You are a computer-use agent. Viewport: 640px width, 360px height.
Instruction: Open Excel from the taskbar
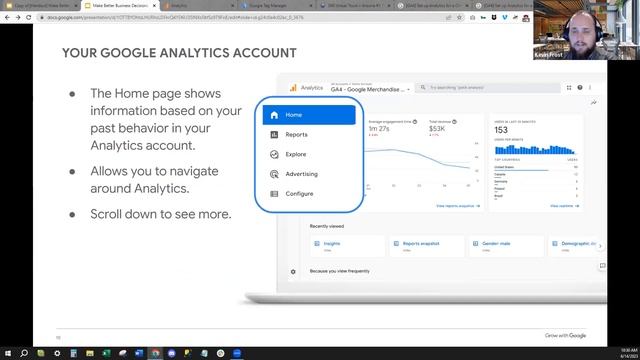pyautogui.click(x=106, y=353)
